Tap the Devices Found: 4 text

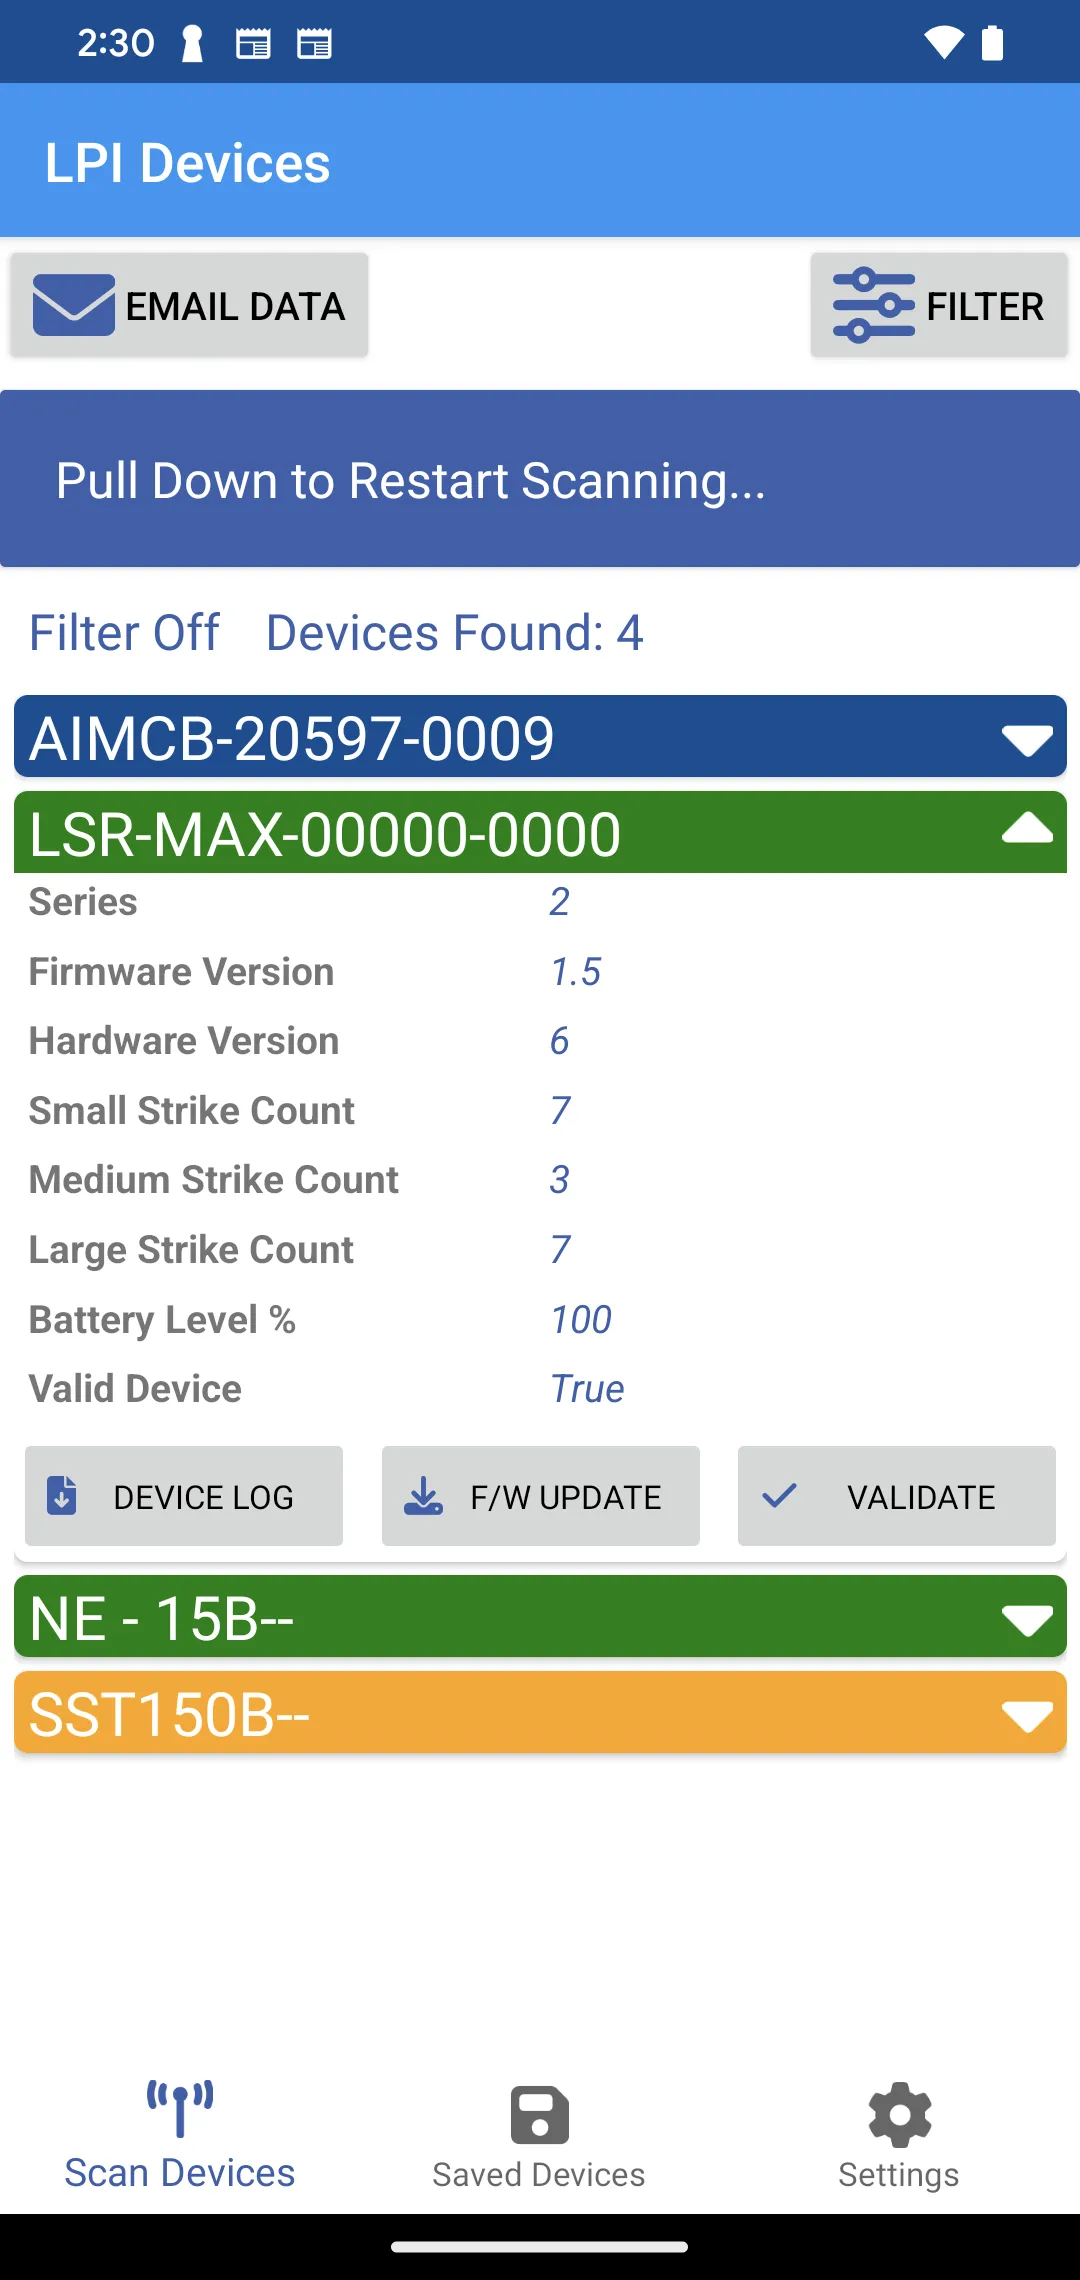[455, 633]
